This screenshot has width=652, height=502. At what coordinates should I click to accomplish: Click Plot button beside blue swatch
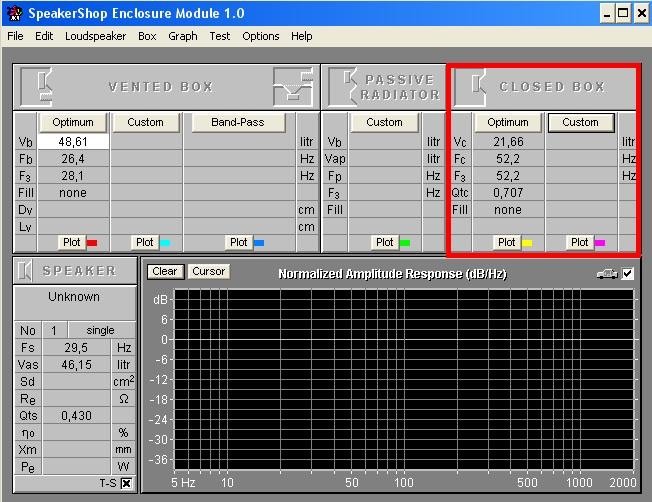tap(239, 242)
